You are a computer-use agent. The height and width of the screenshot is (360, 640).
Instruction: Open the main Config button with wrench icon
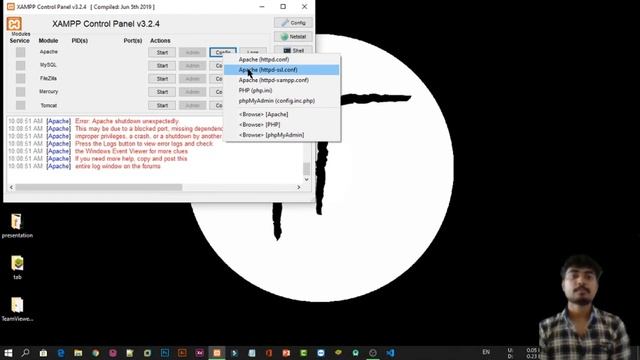(x=293, y=23)
